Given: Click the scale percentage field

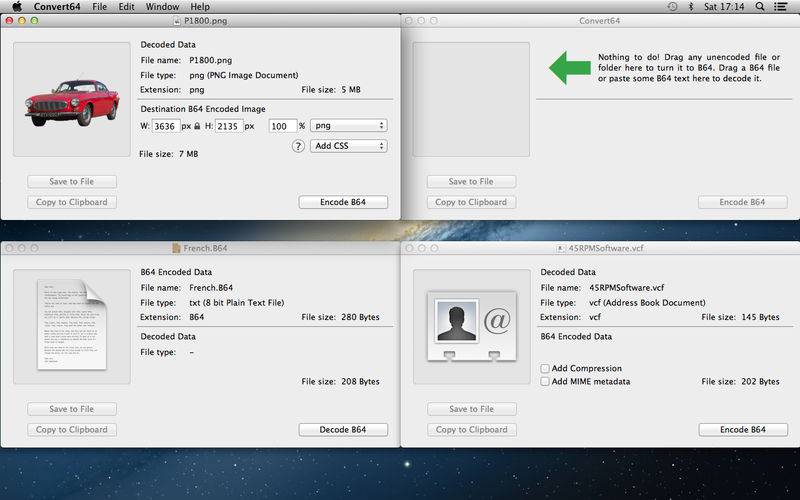Looking at the screenshot, I should tap(281, 127).
